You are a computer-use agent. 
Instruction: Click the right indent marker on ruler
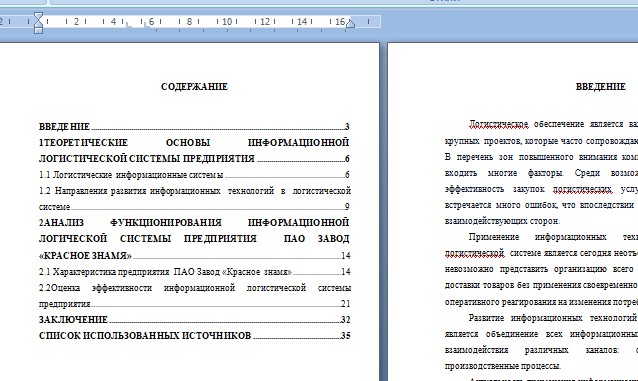350,24
